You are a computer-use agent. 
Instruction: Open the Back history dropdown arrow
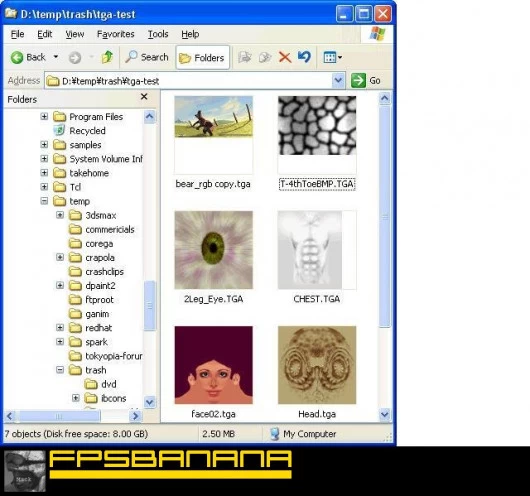pos(56,57)
